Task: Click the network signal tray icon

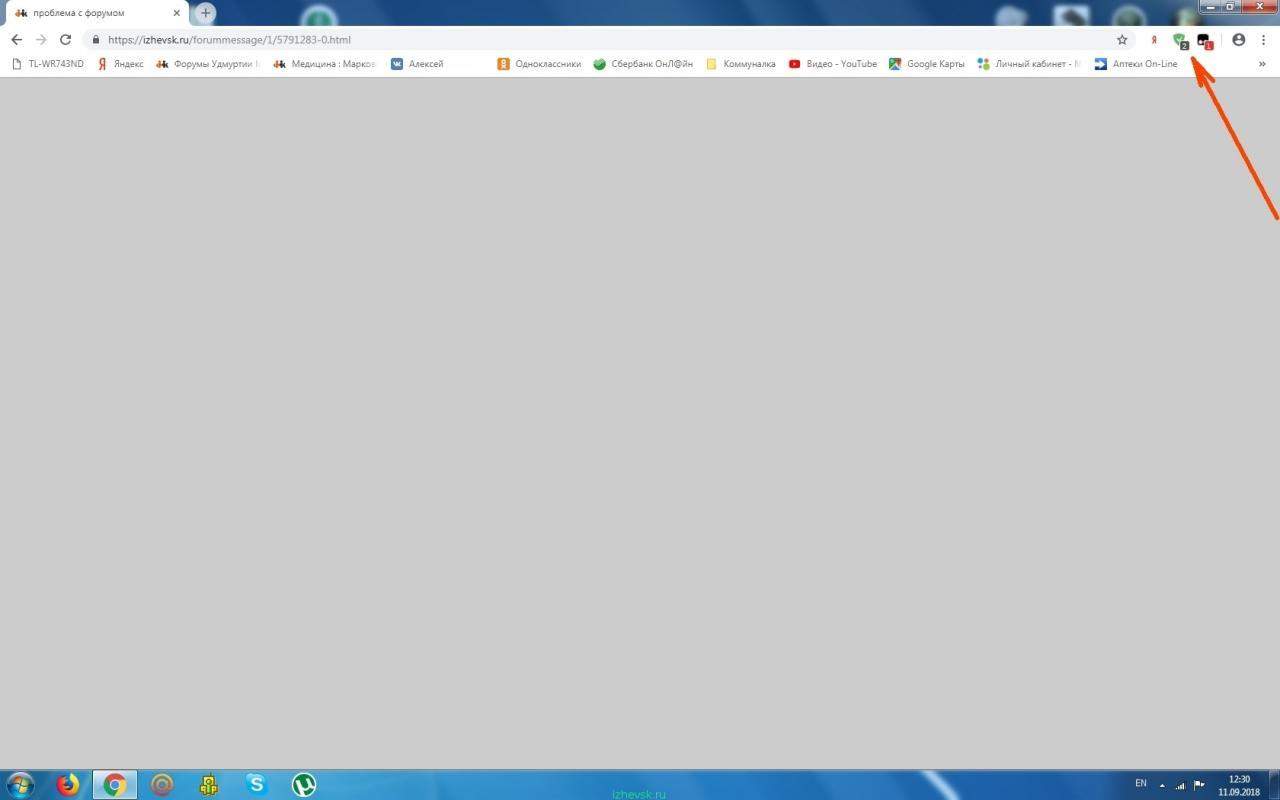Action: [1182, 785]
